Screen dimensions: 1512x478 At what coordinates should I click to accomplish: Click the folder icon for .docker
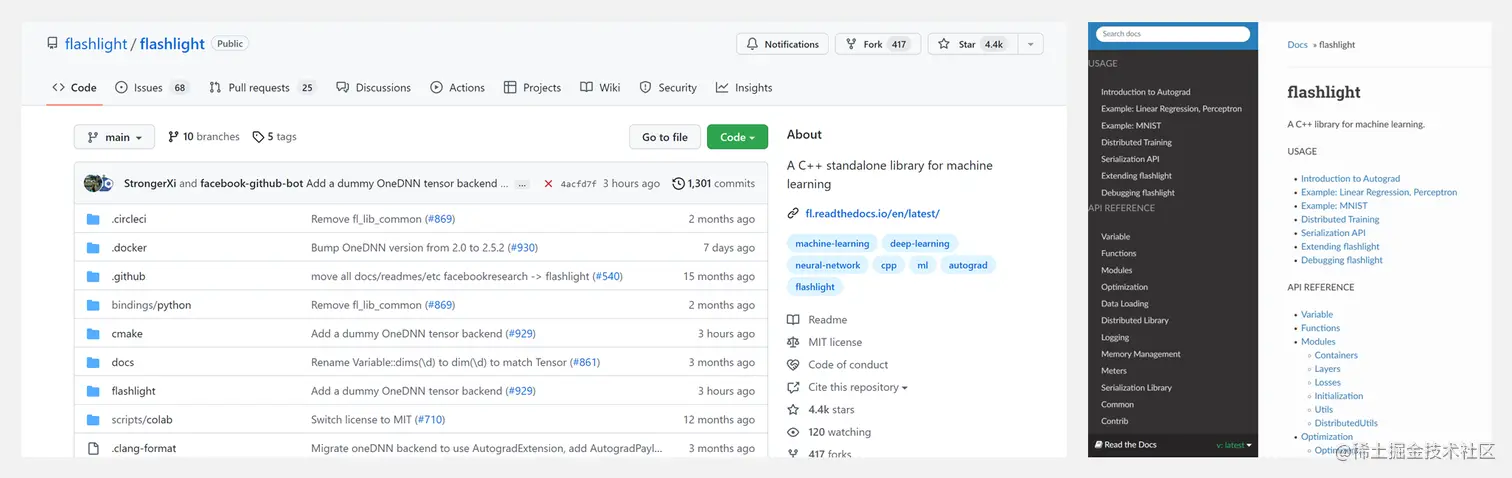pyautogui.click(x=93, y=248)
